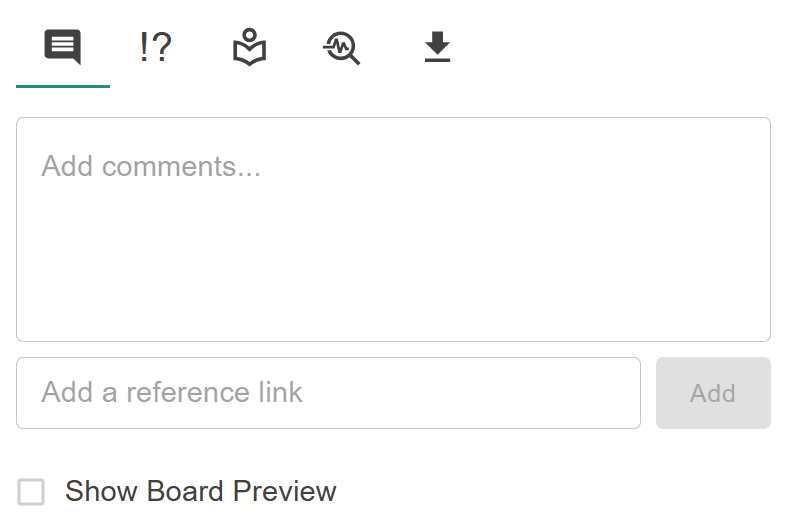The image size is (788, 522).
Task: Click inside the reference link input box
Action: (x=328, y=393)
